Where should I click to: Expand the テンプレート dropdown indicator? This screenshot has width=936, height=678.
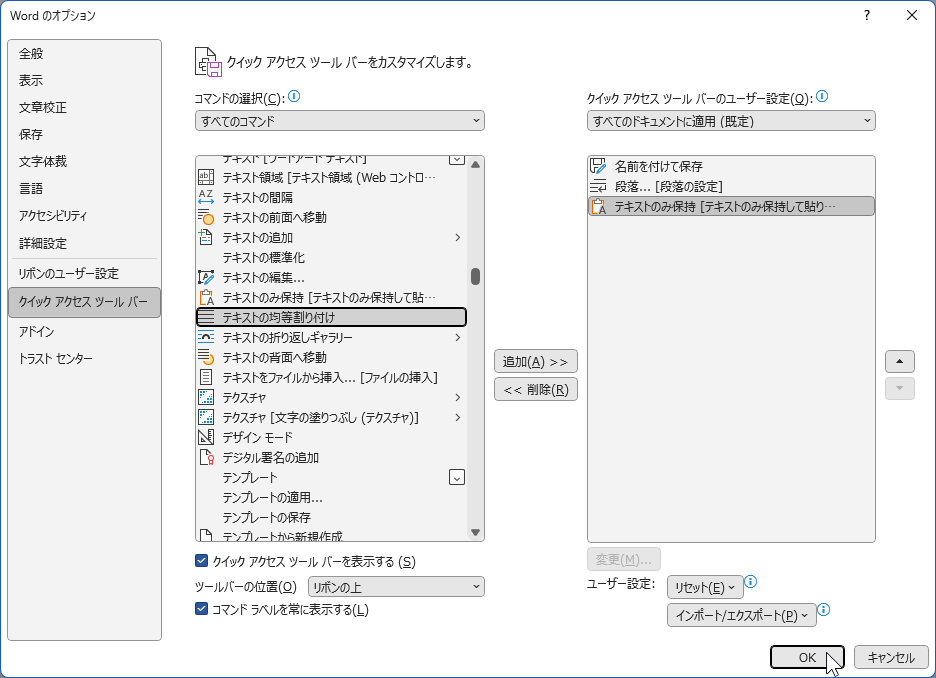pyautogui.click(x=457, y=477)
